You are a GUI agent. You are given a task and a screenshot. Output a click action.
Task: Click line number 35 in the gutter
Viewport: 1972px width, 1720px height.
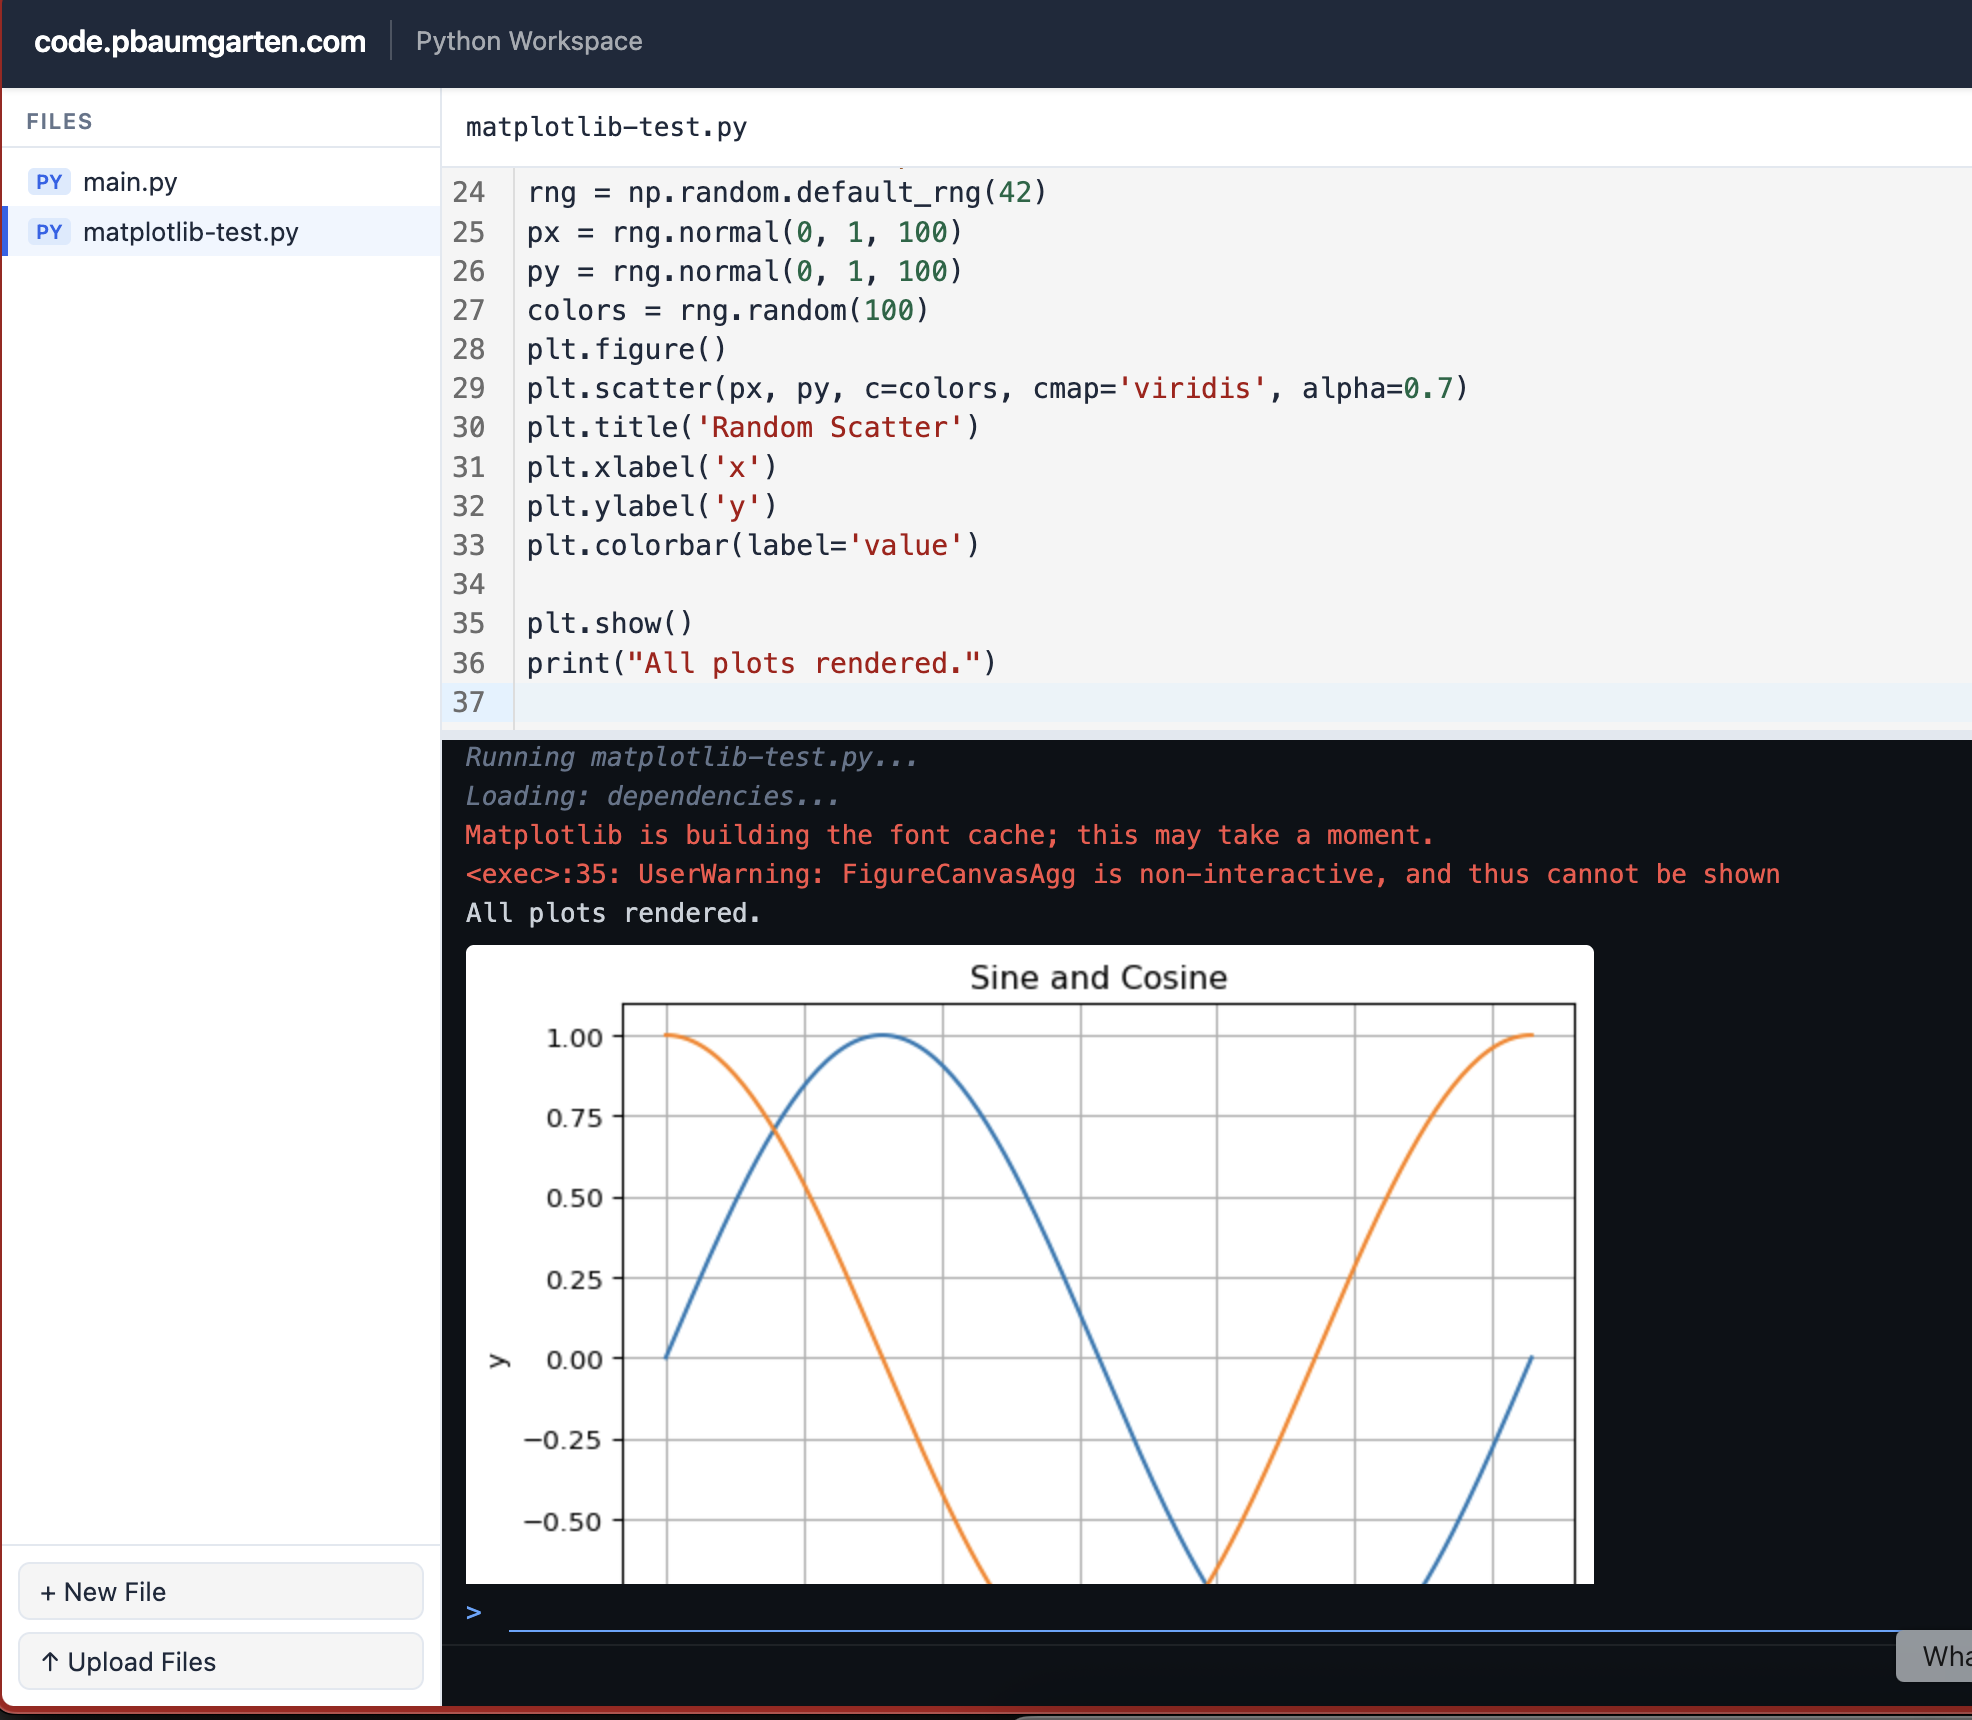point(468,624)
